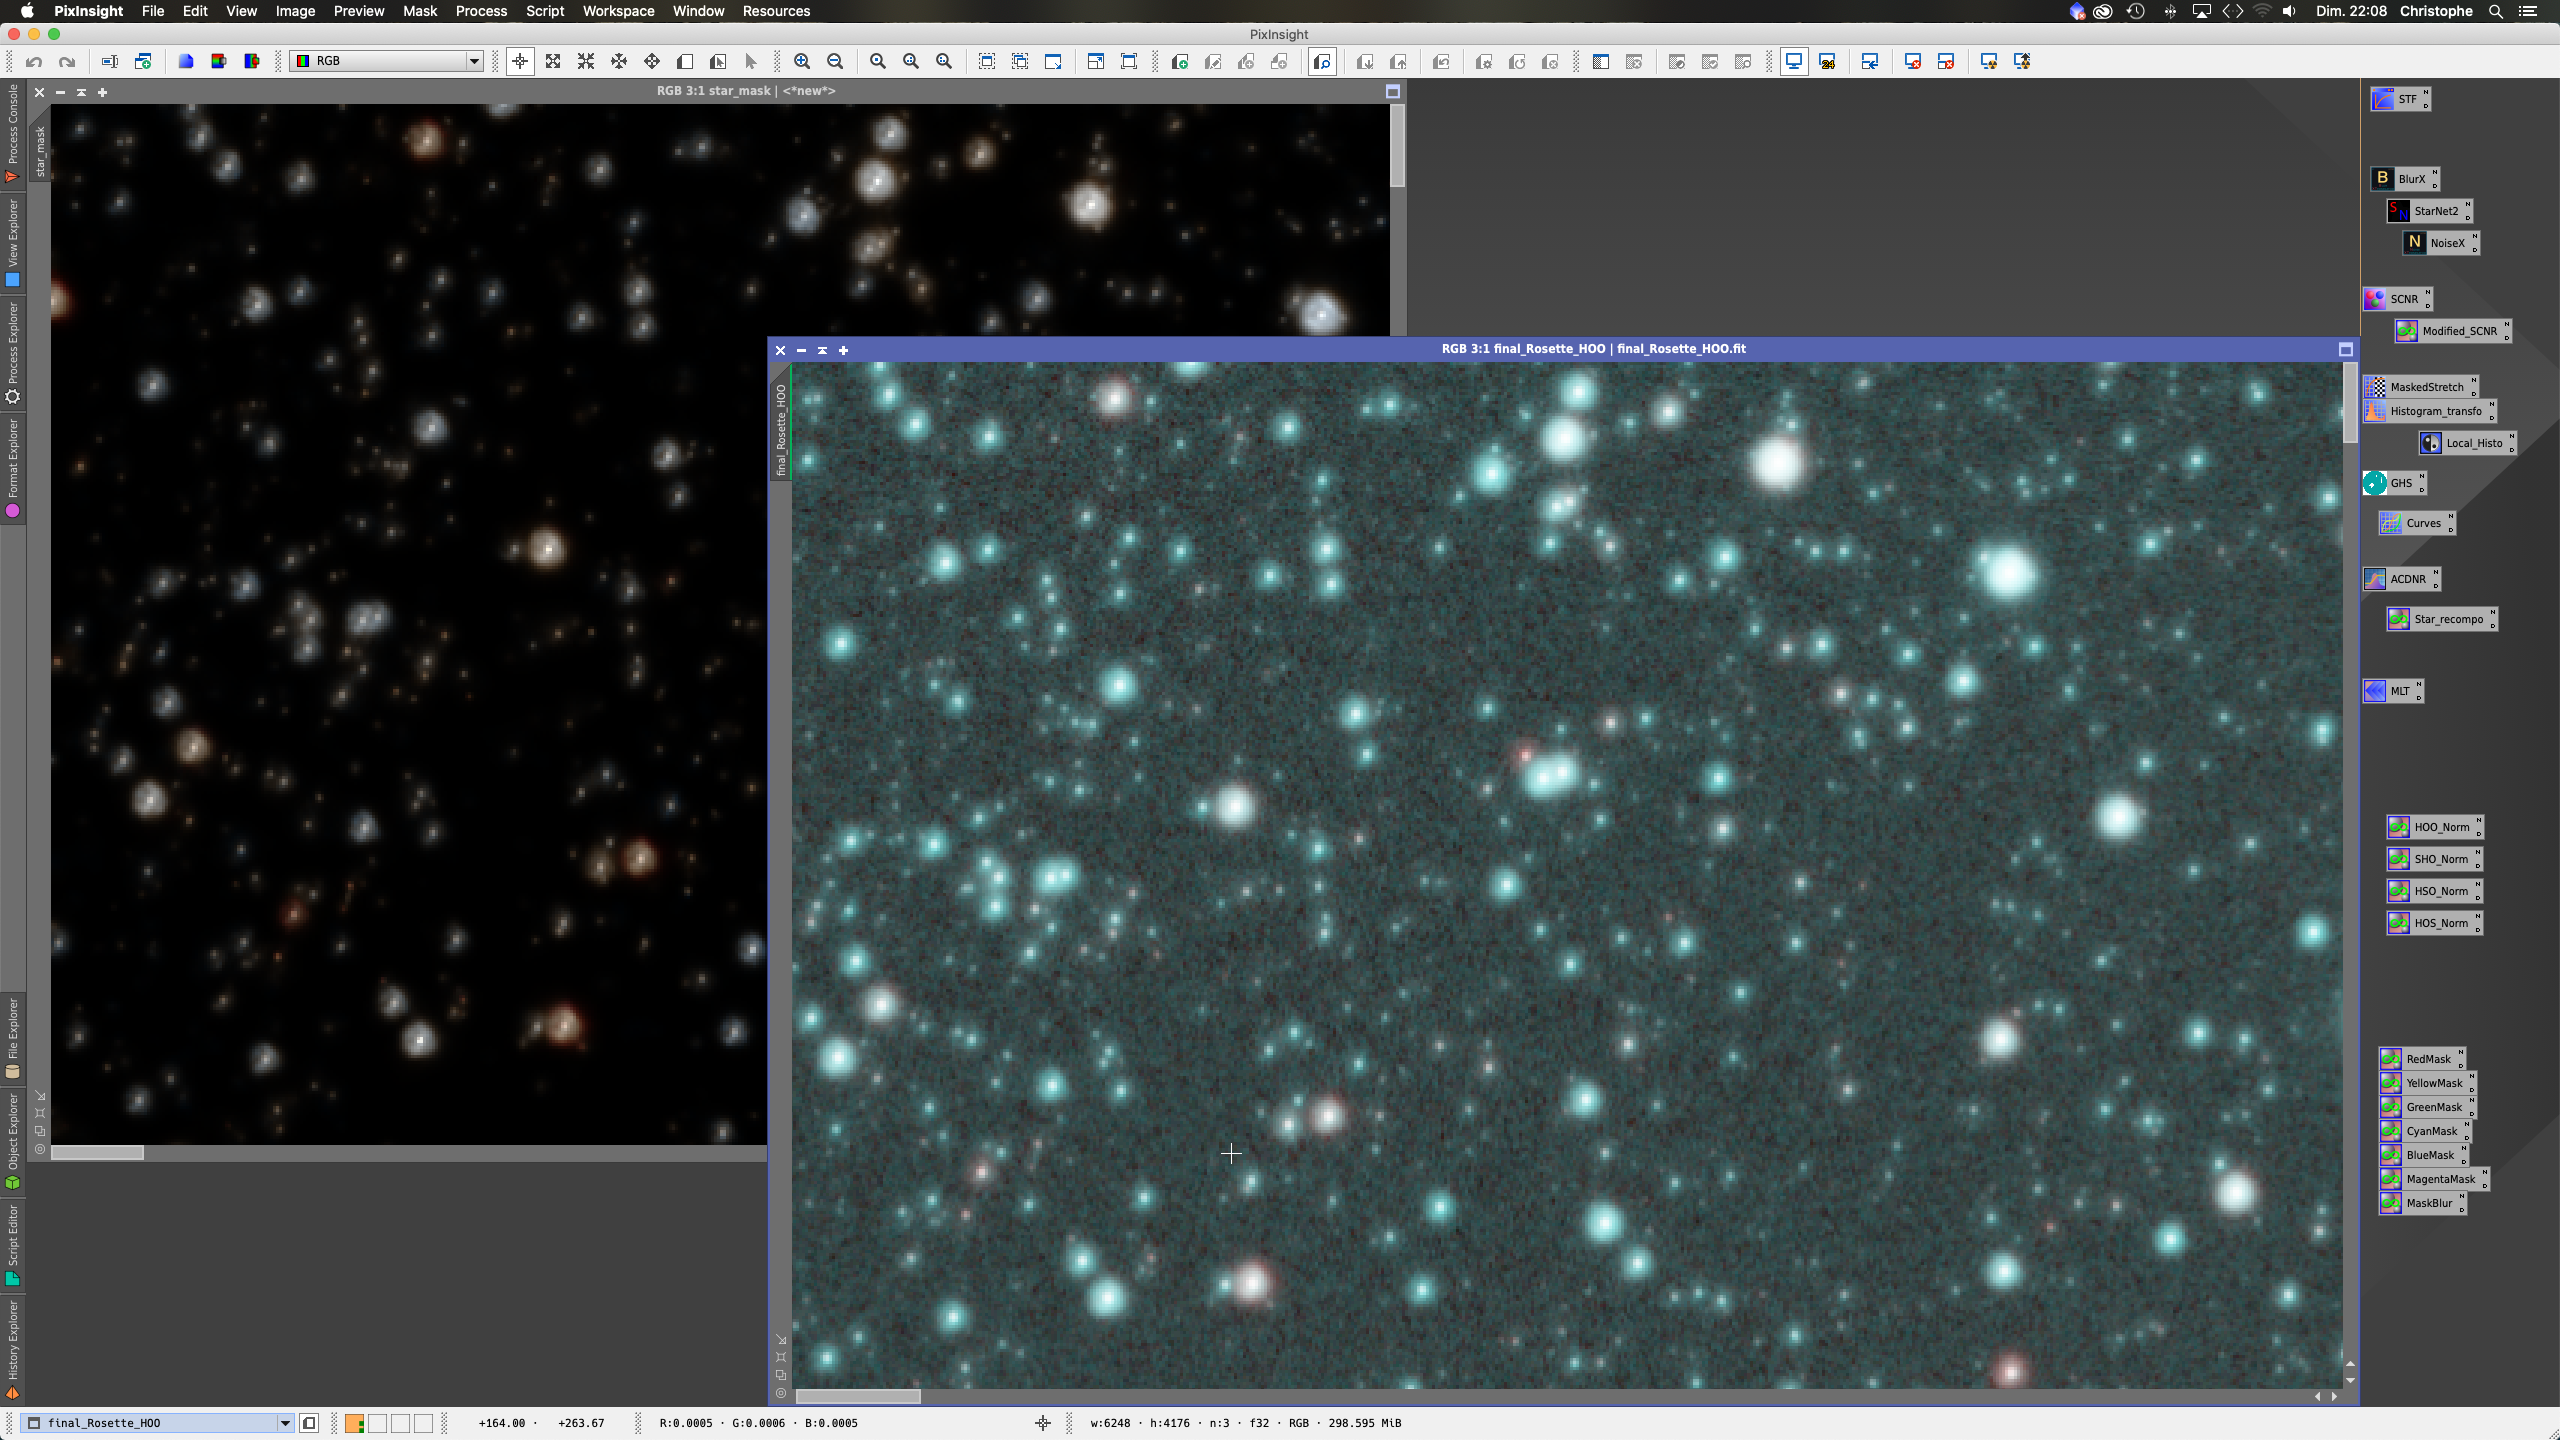Open the Process menu
Image resolution: width=2560 pixels, height=1440 pixels.
[x=481, y=11]
